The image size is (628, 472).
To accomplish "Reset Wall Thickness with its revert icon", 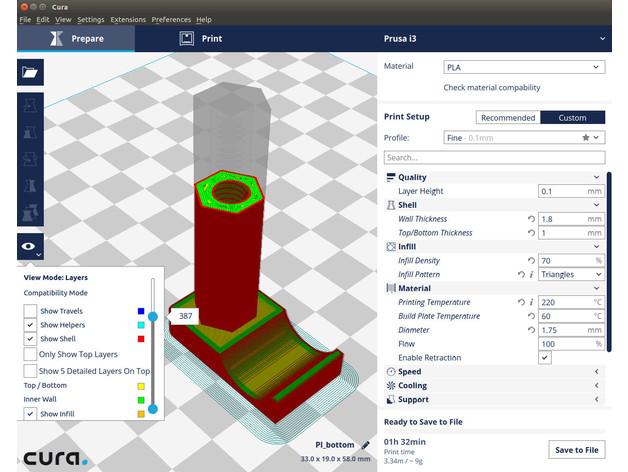I will point(531,219).
